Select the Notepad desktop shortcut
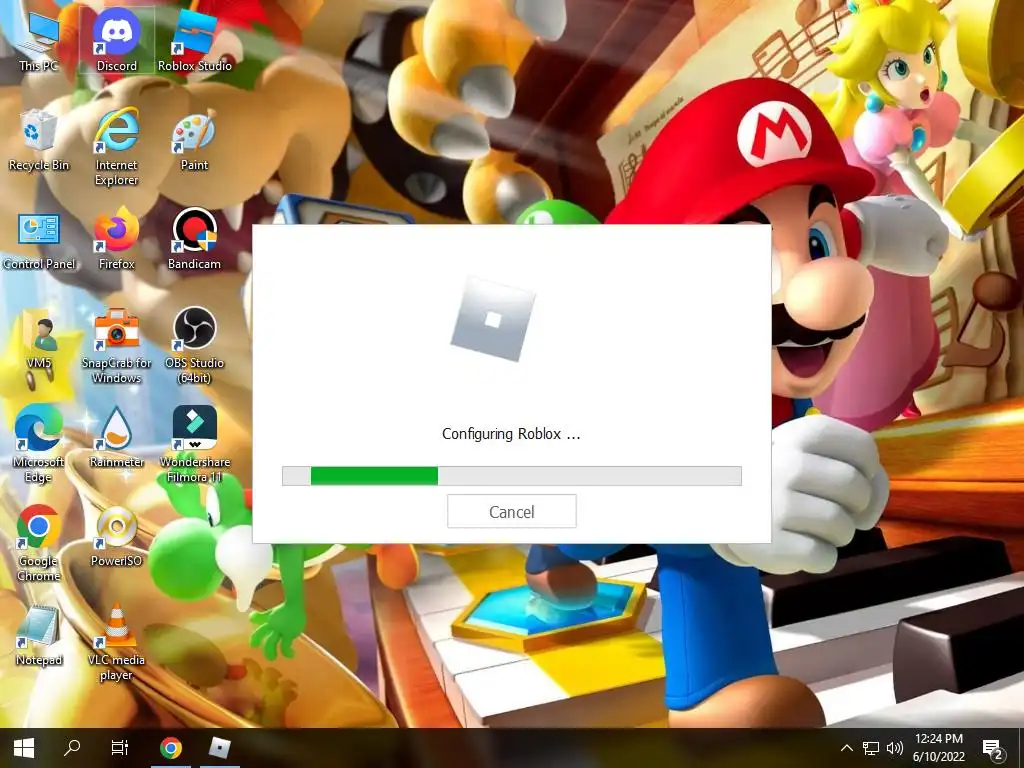The height and width of the screenshot is (768, 1024). (x=39, y=637)
